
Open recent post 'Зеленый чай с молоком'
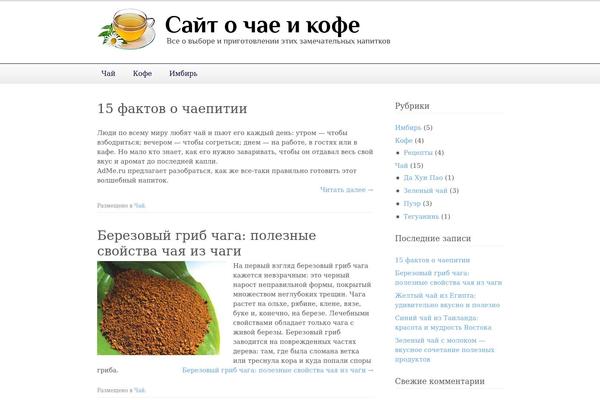point(445,350)
